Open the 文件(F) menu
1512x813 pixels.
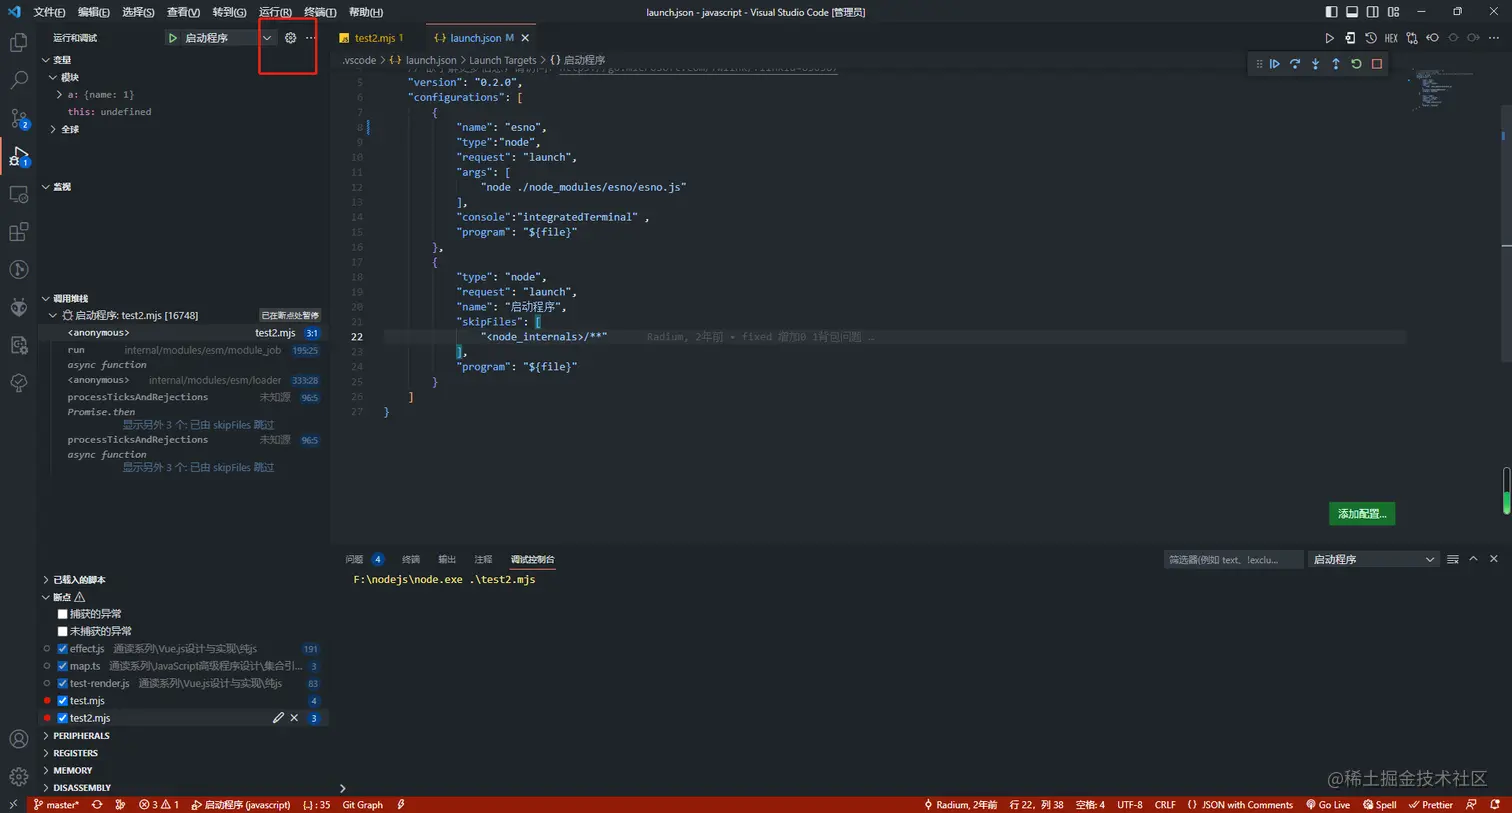click(49, 12)
